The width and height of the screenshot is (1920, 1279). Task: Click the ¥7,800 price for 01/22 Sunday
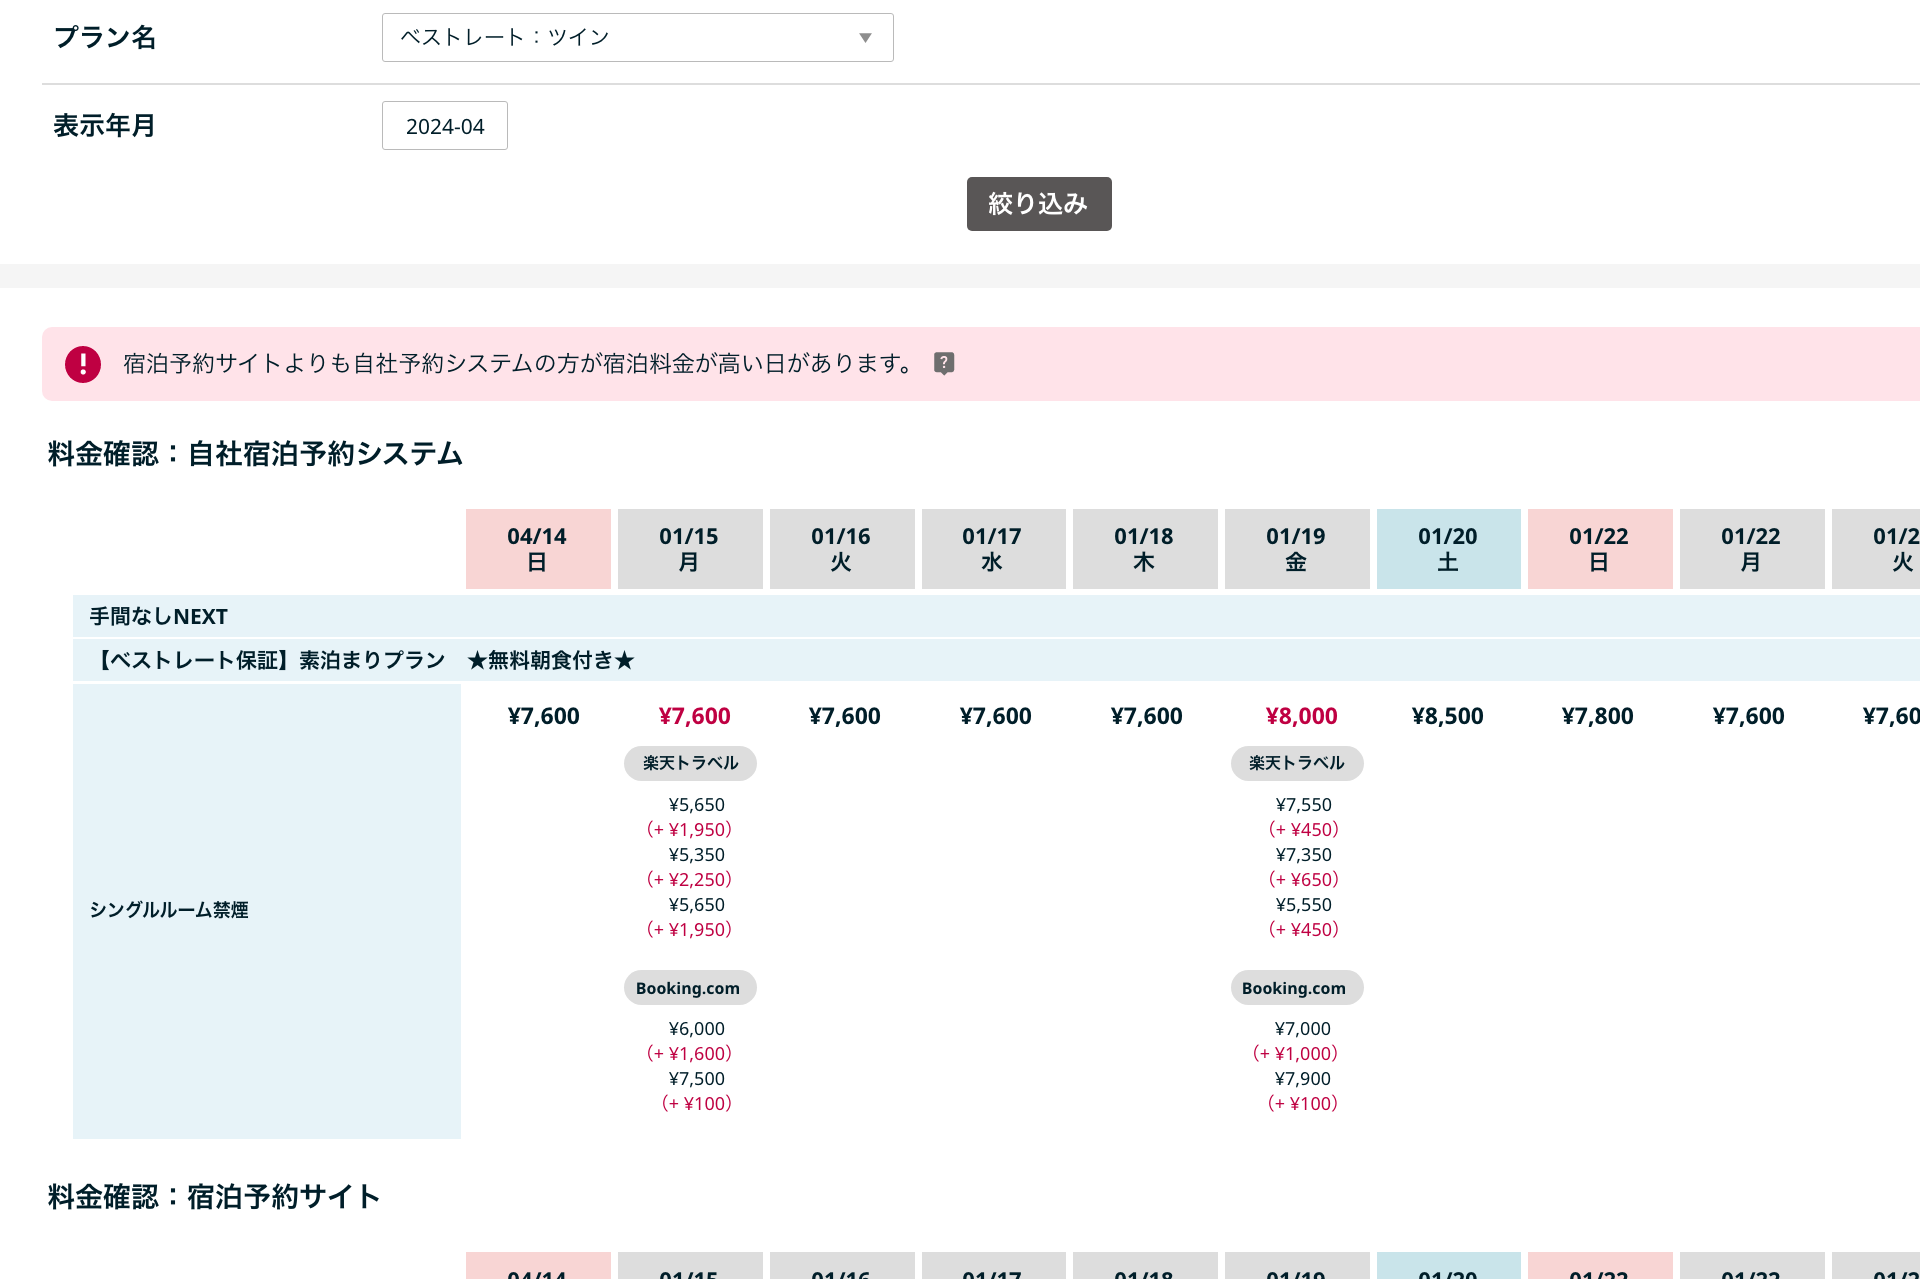(1597, 716)
